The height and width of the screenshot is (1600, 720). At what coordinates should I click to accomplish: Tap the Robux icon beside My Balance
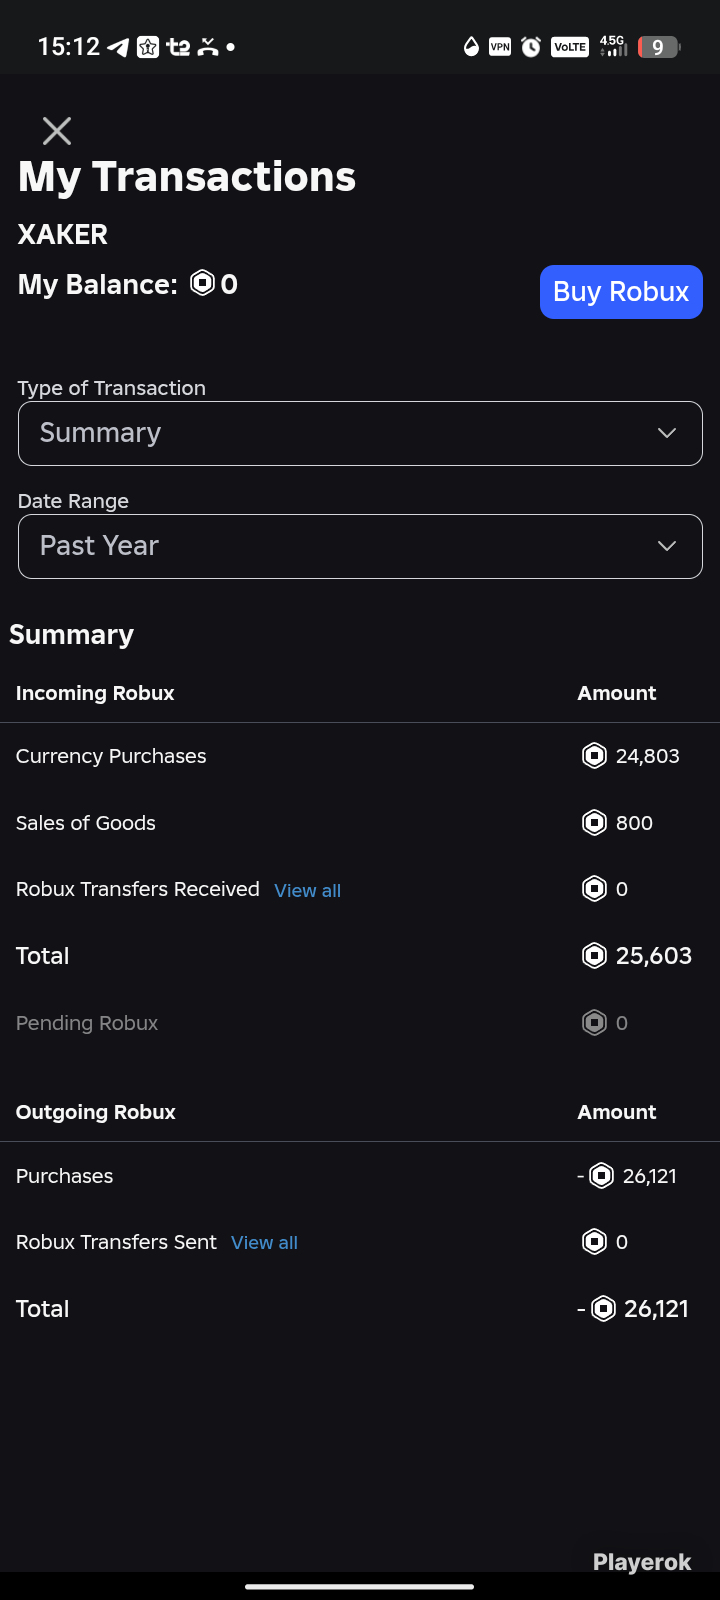pyautogui.click(x=203, y=284)
